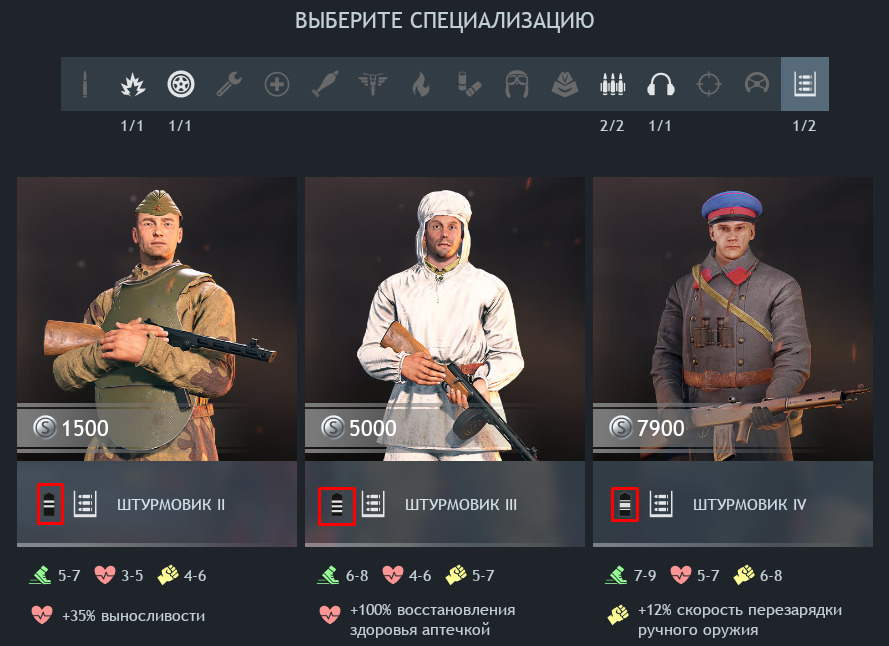The image size is (889, 646).
Task: Click the Штурмовик IV name label
Action: [750, 504]
